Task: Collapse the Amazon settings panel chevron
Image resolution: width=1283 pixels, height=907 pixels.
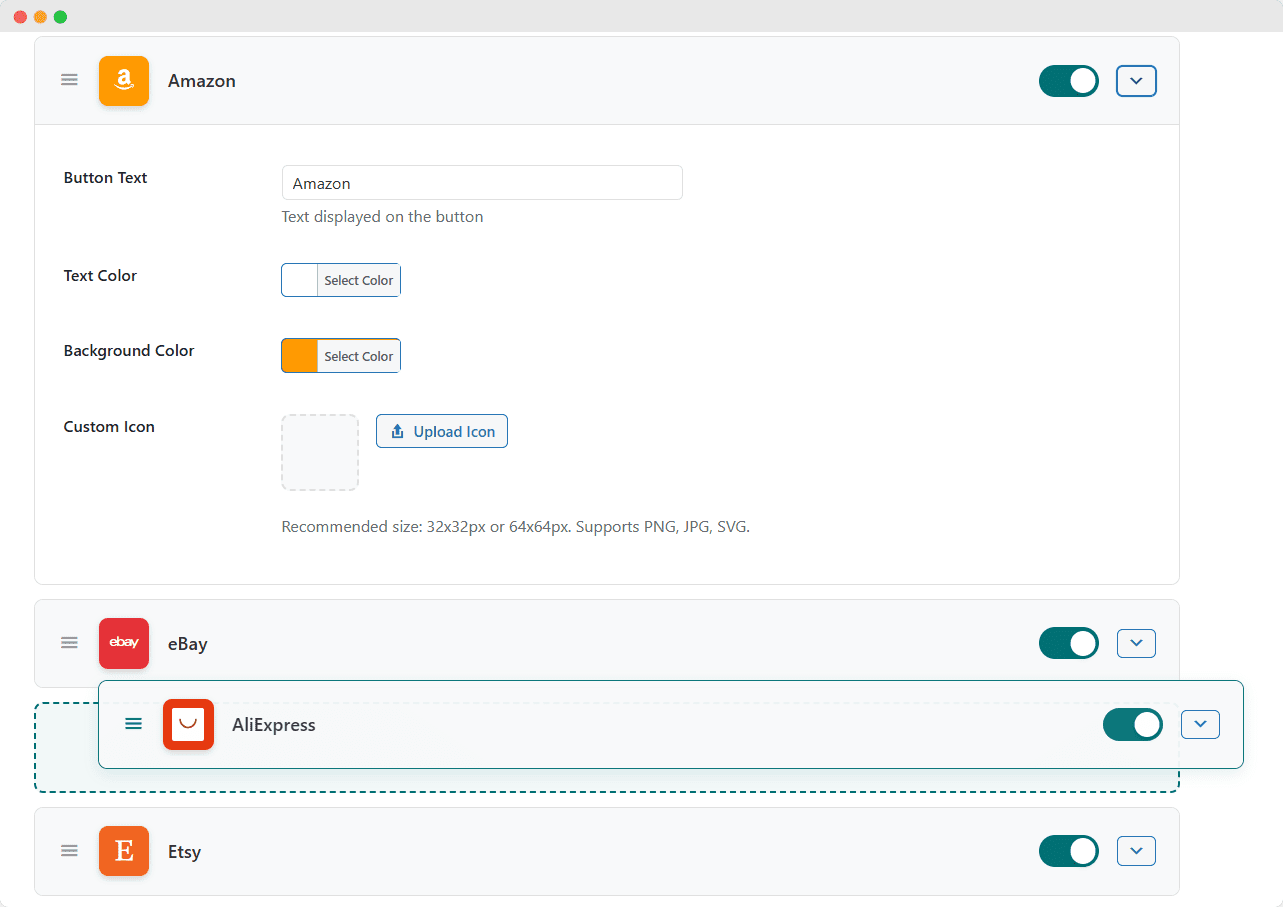Action: click(1136, 81)
